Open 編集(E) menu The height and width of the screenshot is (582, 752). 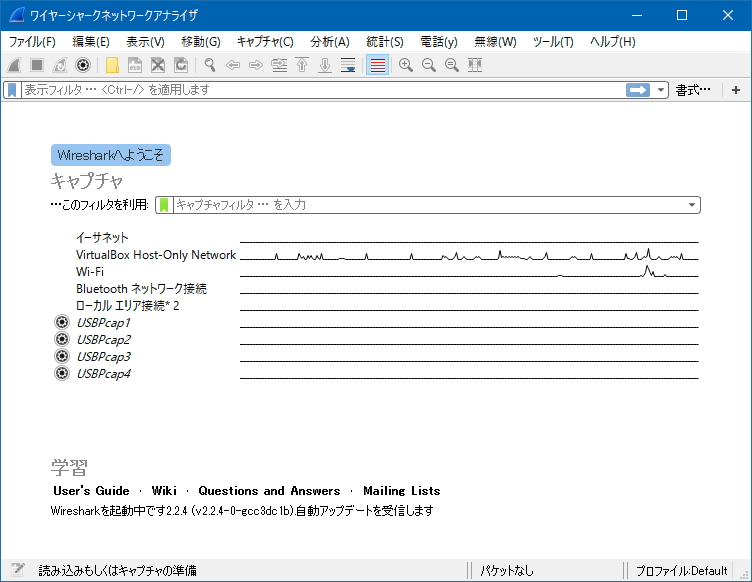pyautogui.click(x=91, y=42)
